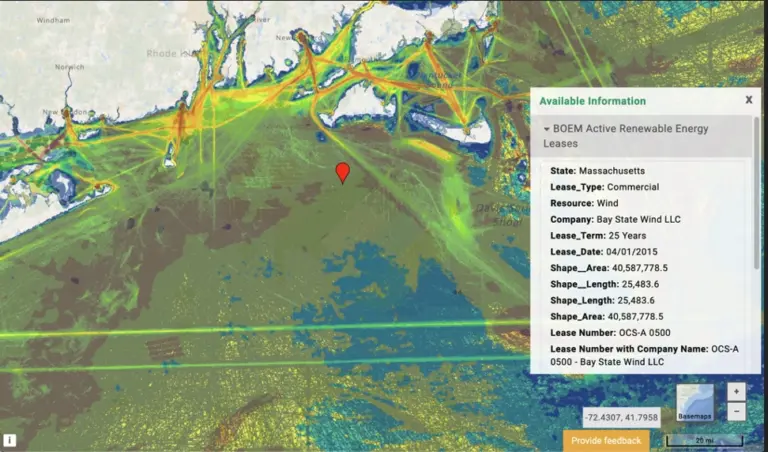Zoom in with the plus button

[x=737, y=392]
